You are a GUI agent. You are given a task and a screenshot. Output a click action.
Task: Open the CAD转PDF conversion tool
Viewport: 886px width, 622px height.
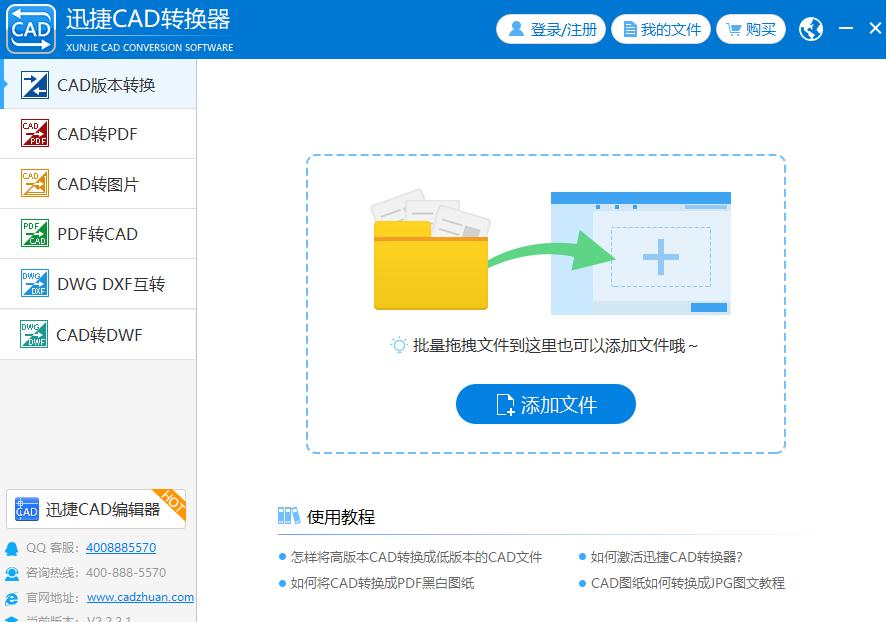pos(97,134)
